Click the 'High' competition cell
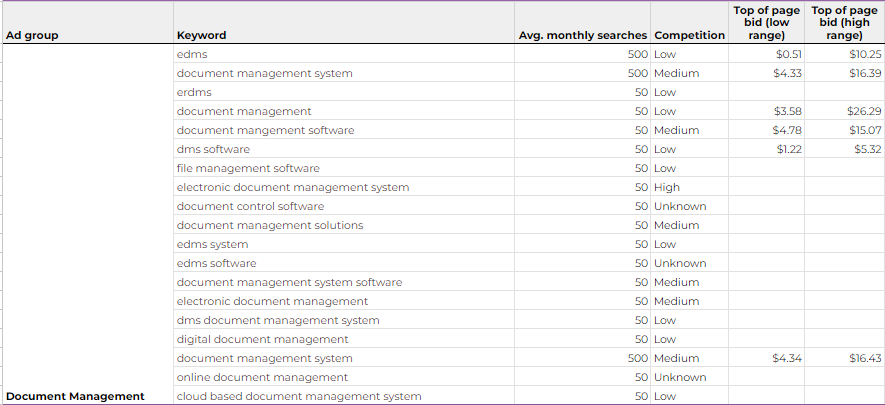 [x=667, y=187]
